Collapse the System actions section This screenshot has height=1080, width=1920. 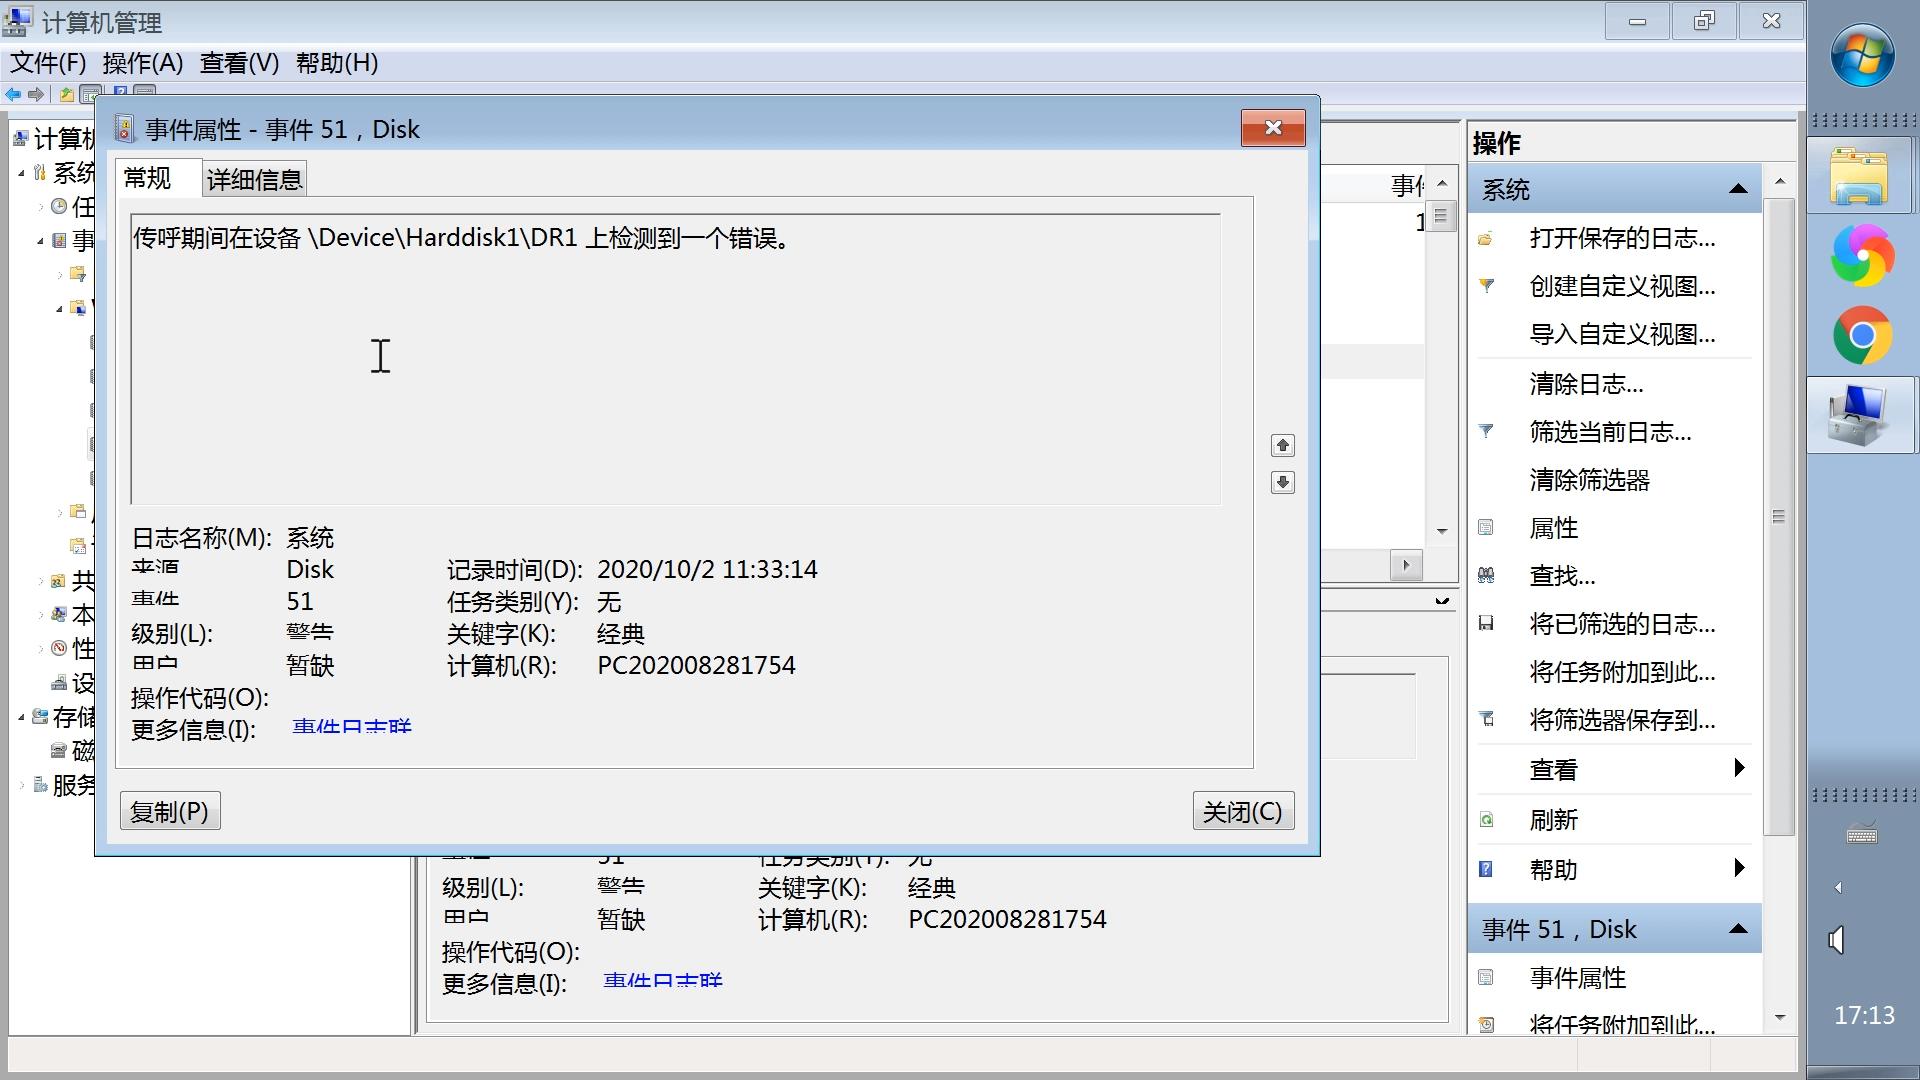[1737, 189]
